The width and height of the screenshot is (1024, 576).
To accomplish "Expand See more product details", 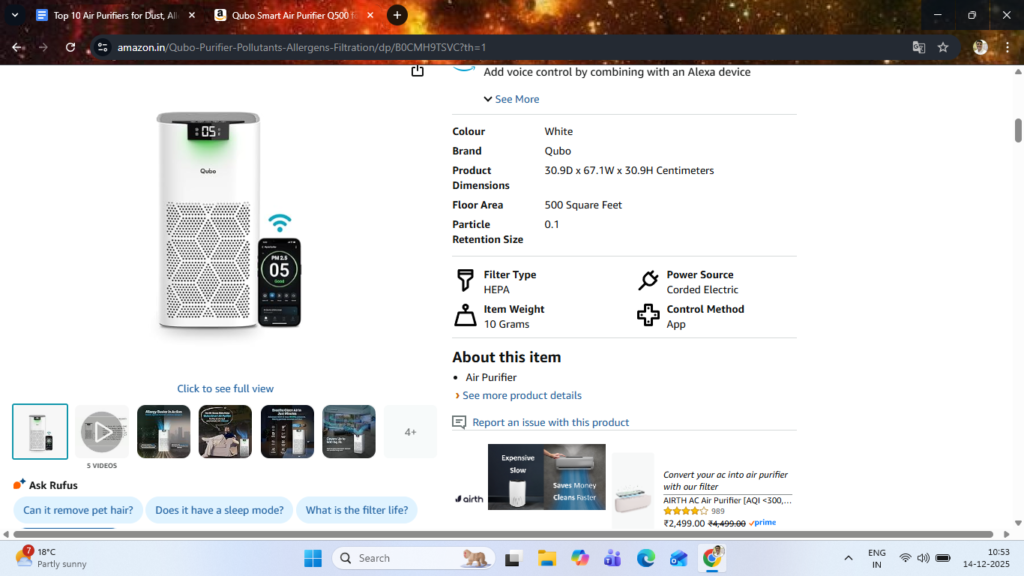I will [521, 395].
